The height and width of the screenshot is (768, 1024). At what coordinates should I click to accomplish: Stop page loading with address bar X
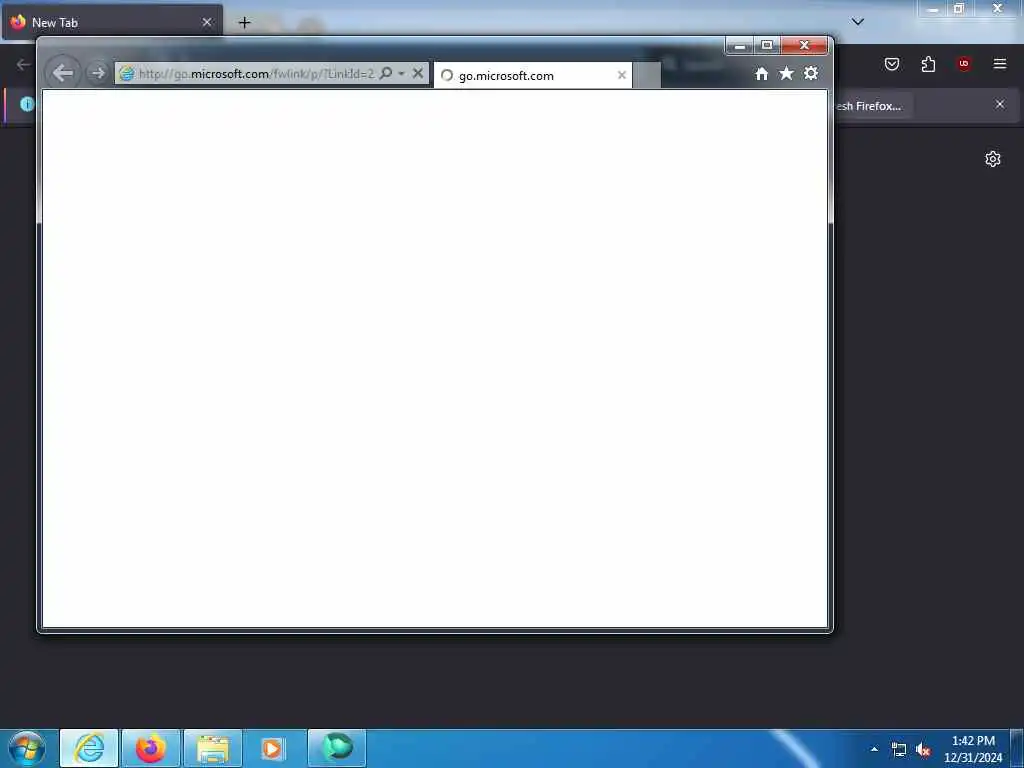pyautogui.click(x=418, y=73)
